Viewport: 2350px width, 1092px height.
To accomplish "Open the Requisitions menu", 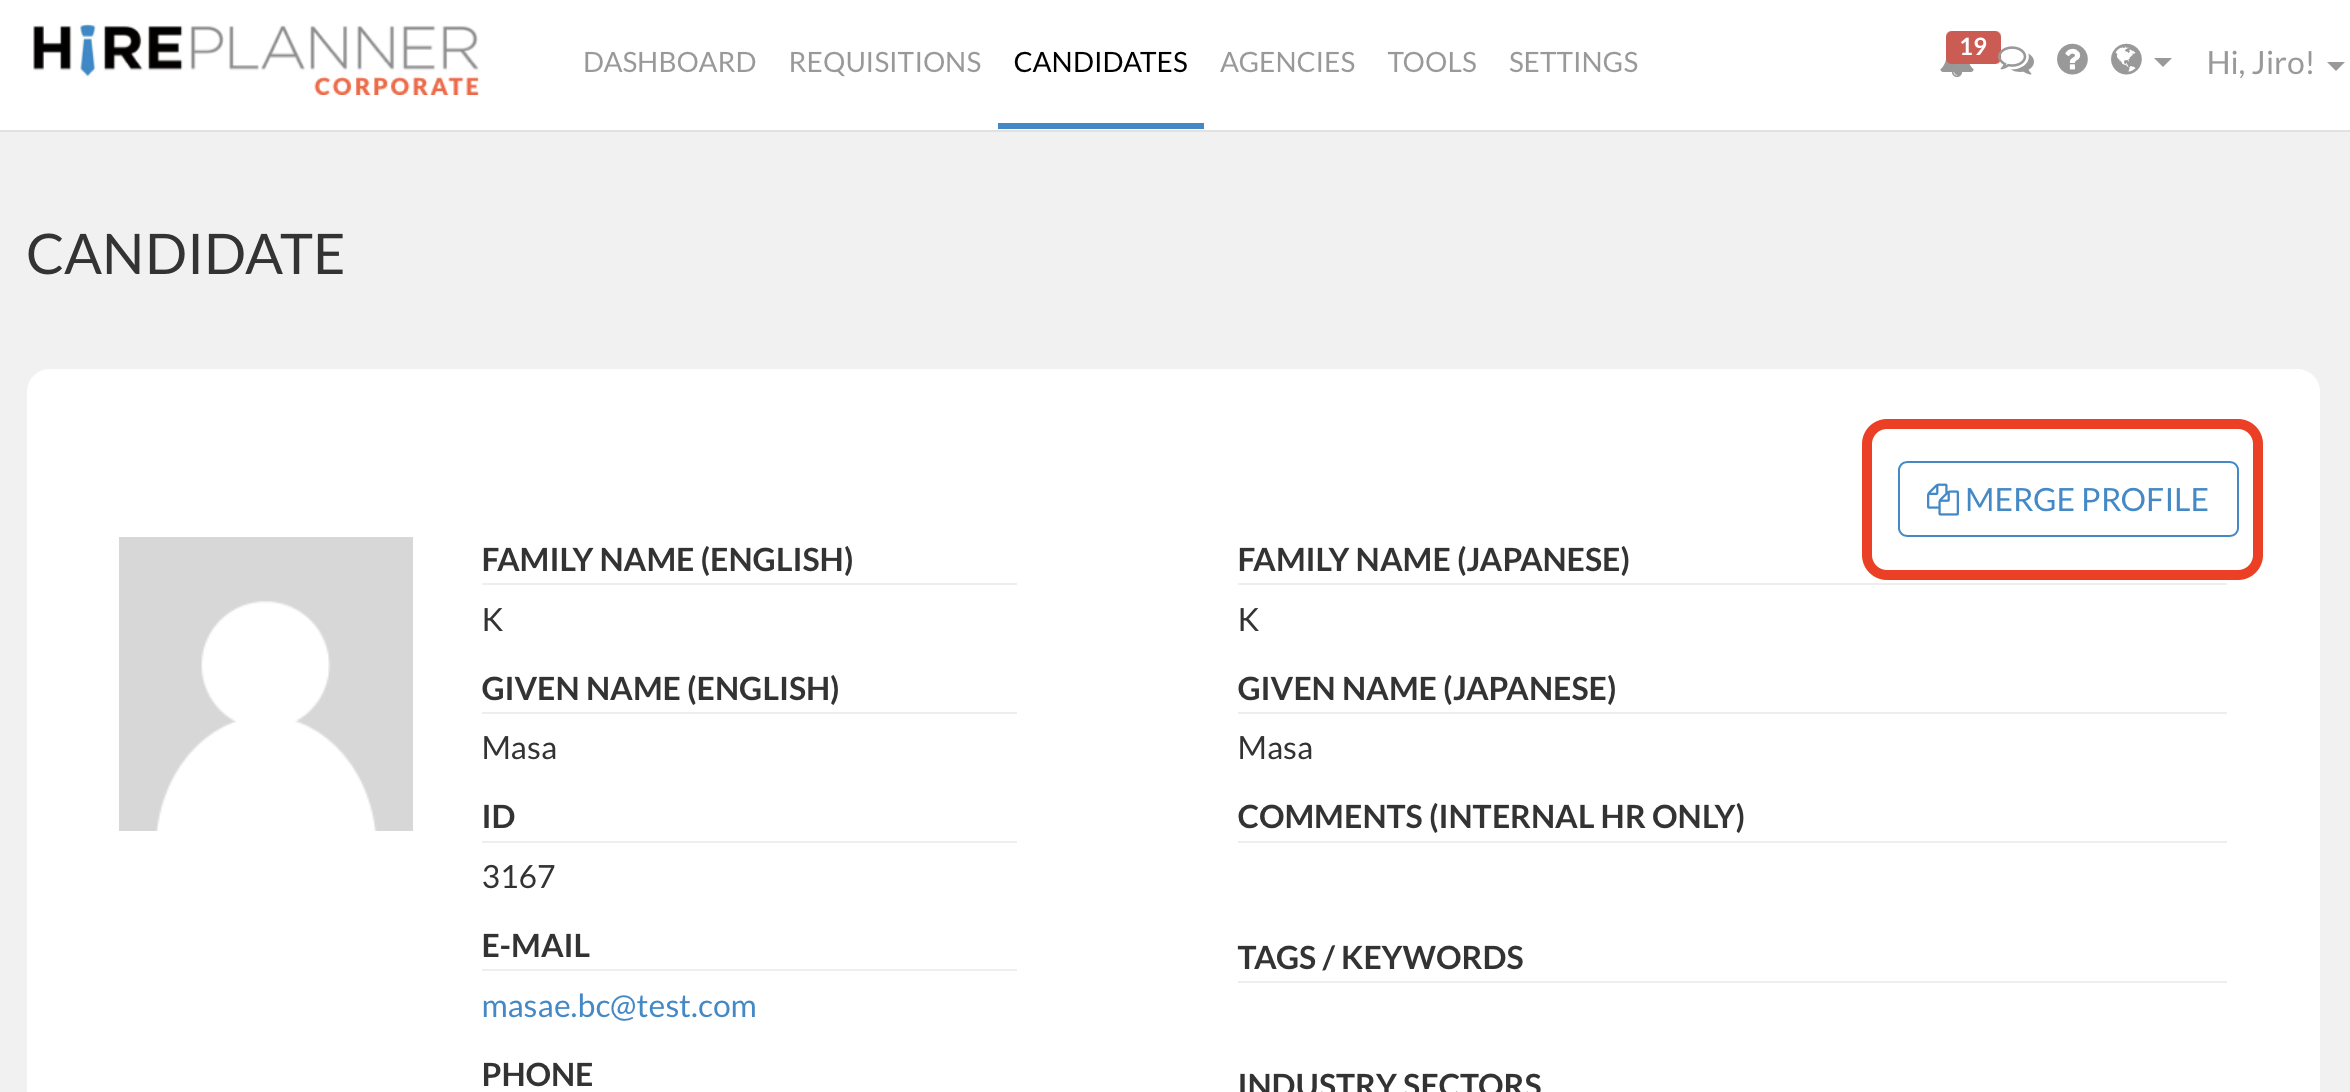I will coord(884,61).
